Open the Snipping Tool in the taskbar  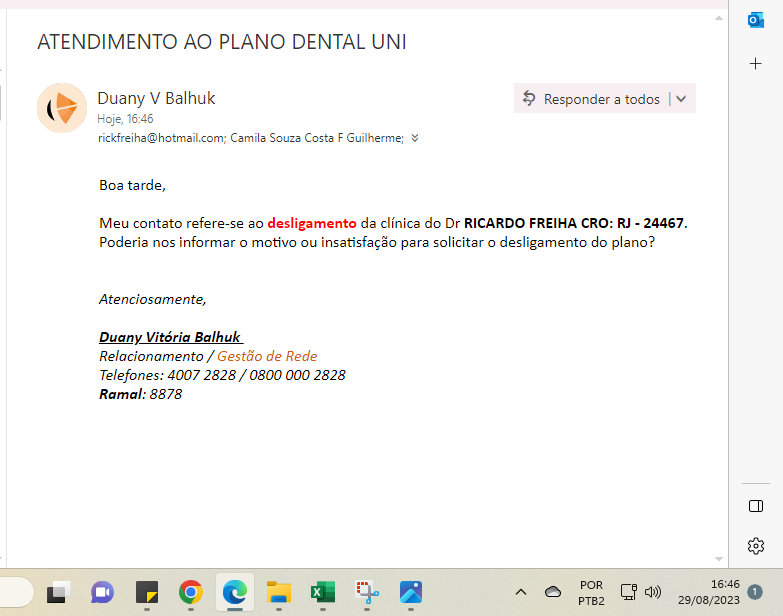coord(366,592)
